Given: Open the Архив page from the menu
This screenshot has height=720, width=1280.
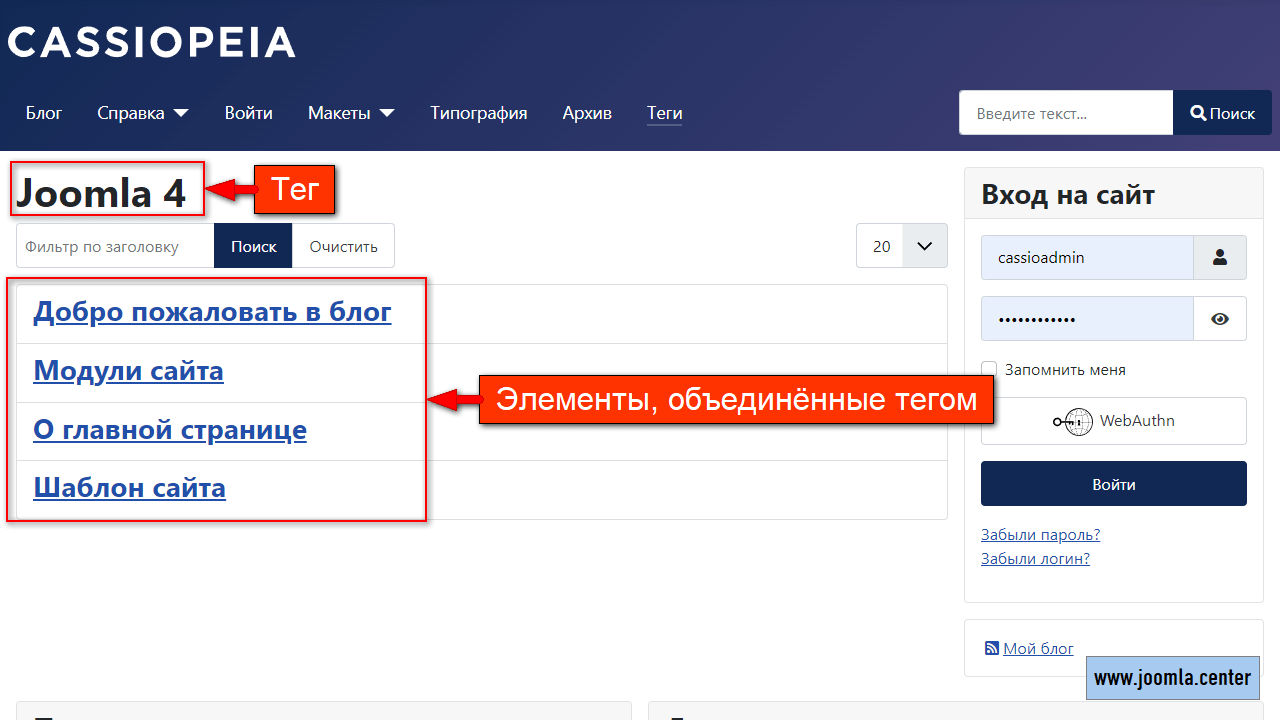Looking at the screenshot, I should (587, 113).
